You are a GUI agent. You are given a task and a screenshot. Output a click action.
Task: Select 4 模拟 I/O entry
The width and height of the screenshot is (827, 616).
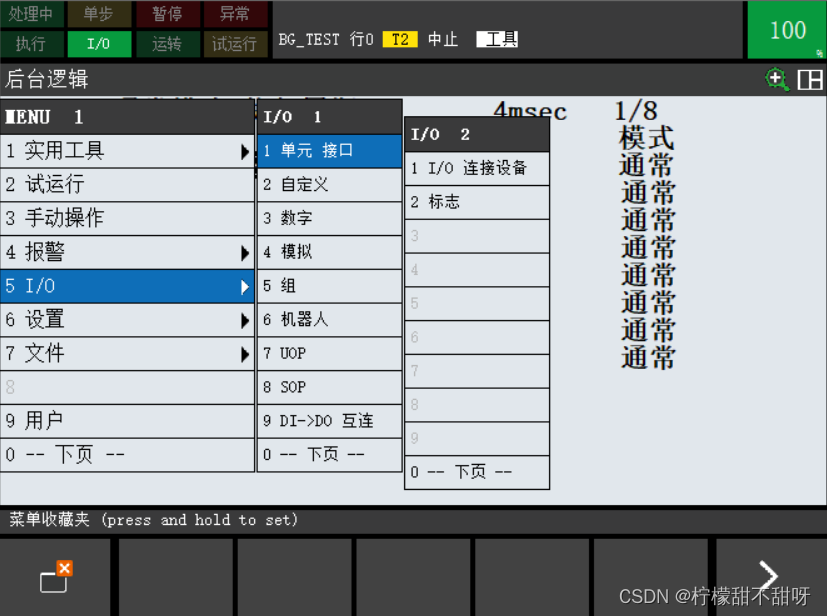[330, 253]
